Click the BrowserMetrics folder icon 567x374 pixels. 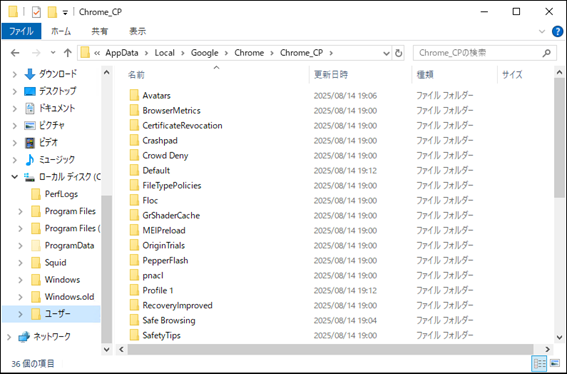point(134,110)
